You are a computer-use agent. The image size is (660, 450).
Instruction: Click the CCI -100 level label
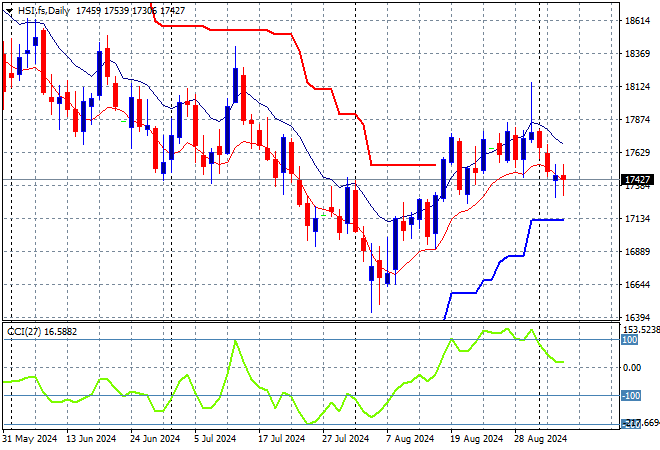click(x=631, y=396)
